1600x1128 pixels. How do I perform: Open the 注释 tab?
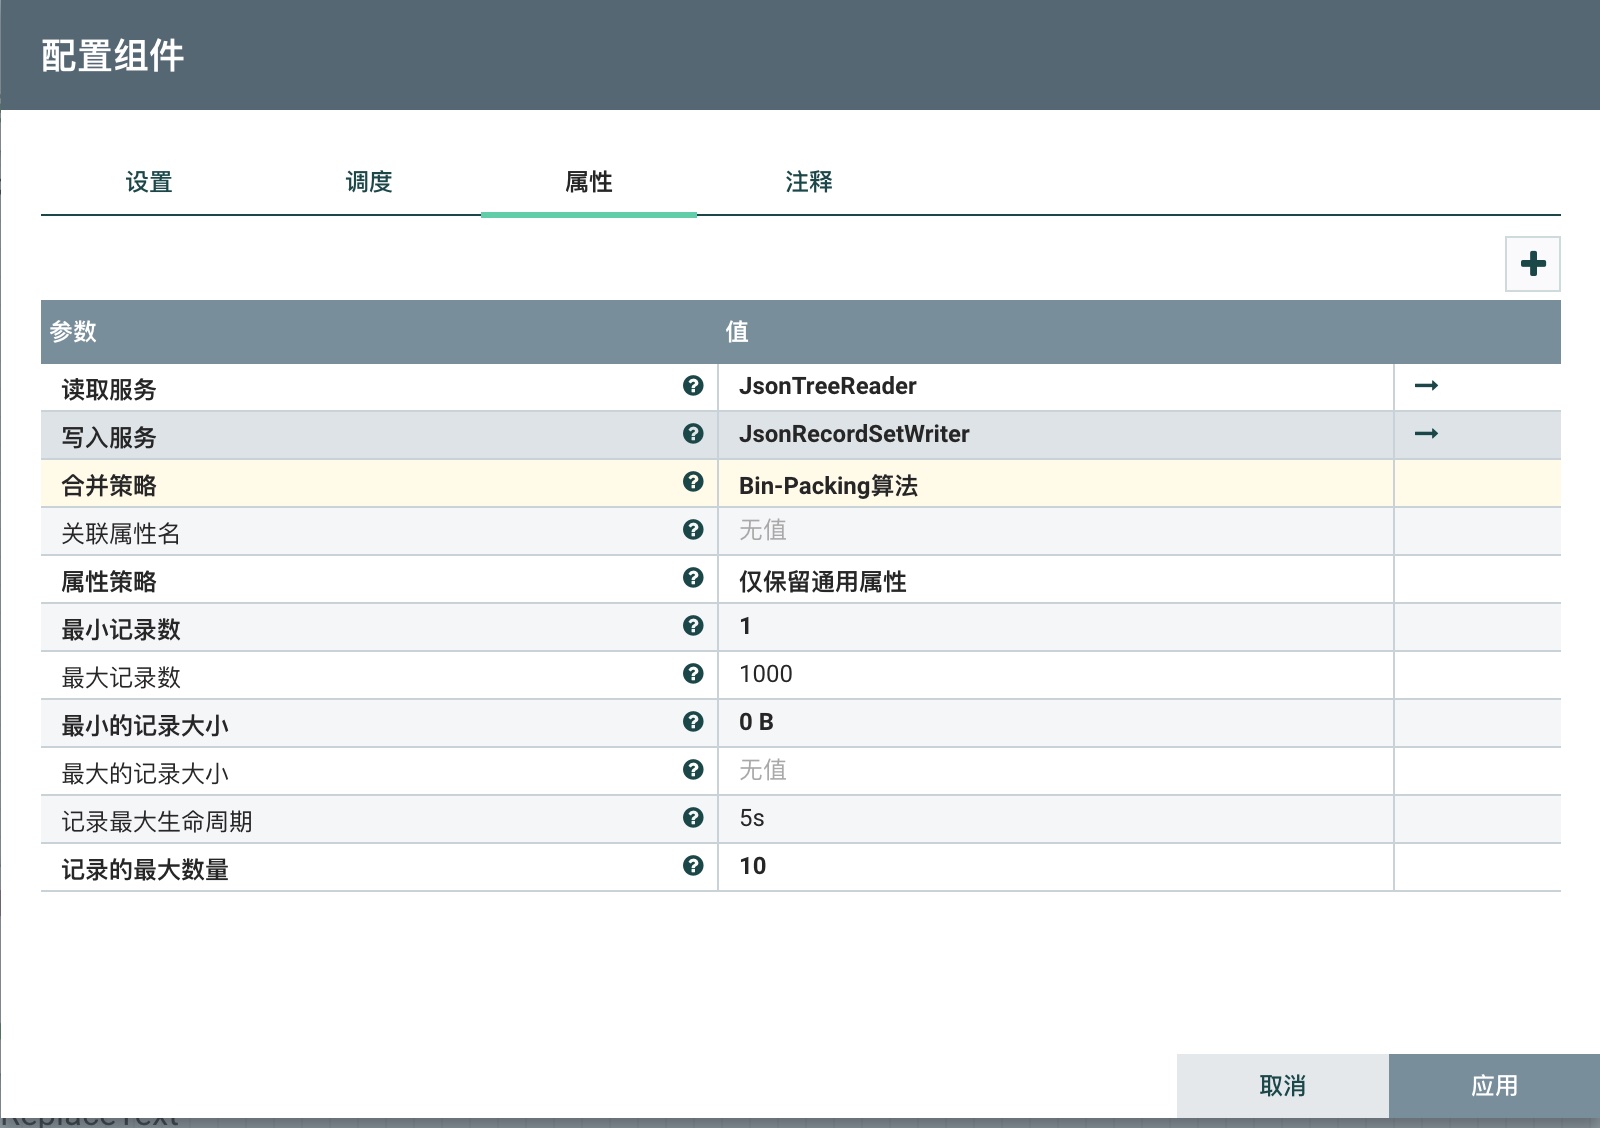click(809, 182)
